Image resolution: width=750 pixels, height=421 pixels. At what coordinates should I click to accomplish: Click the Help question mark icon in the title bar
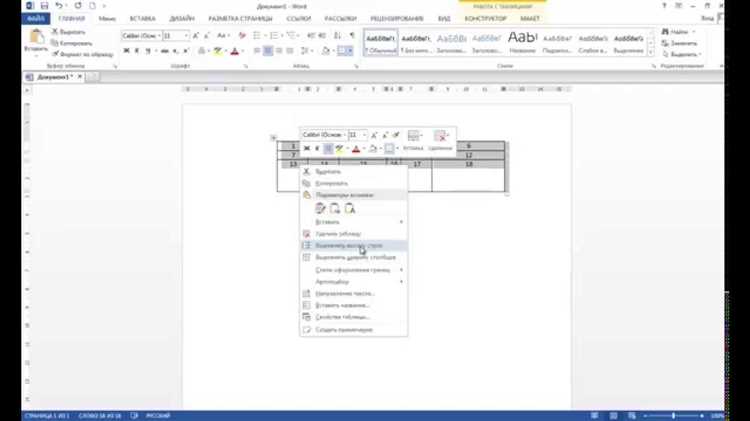[x=664, y=6]
